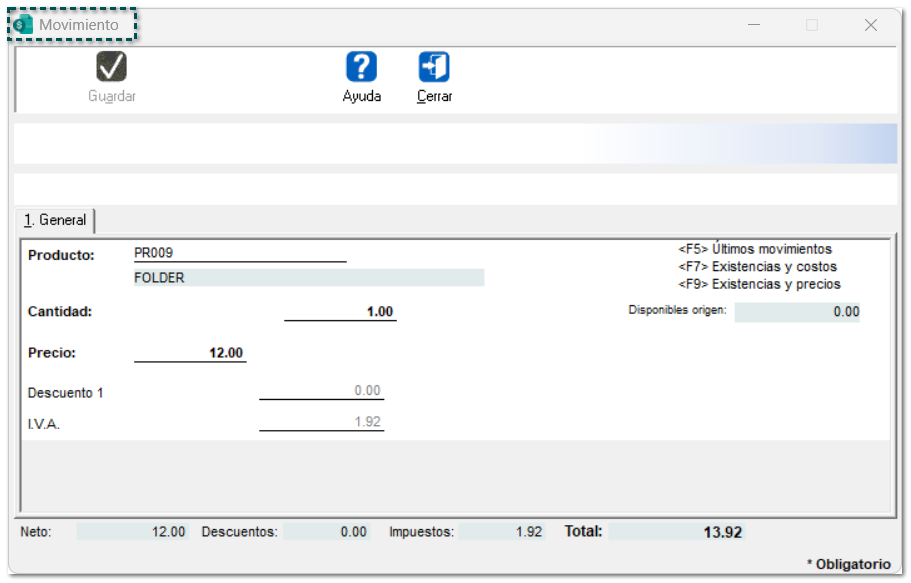Click the Descuentos summary value
Viewport: 911px width, 583px height.
[326, 532]
